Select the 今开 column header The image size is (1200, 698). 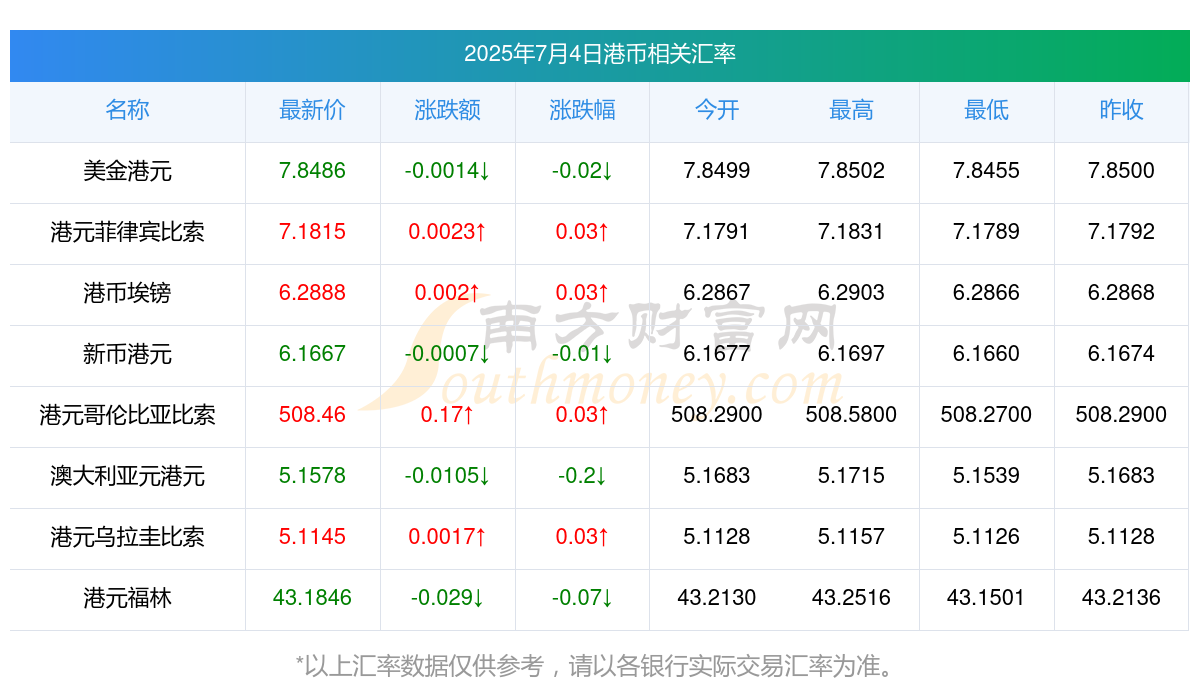point(717,110)
